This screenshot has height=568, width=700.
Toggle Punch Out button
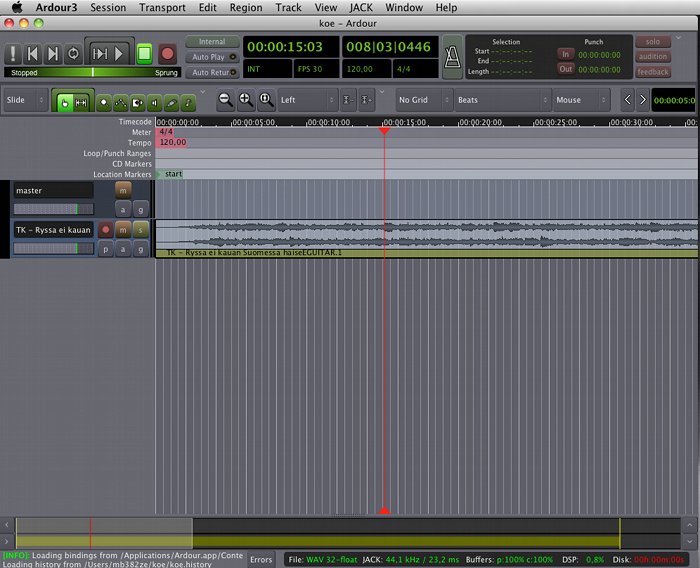566,69
